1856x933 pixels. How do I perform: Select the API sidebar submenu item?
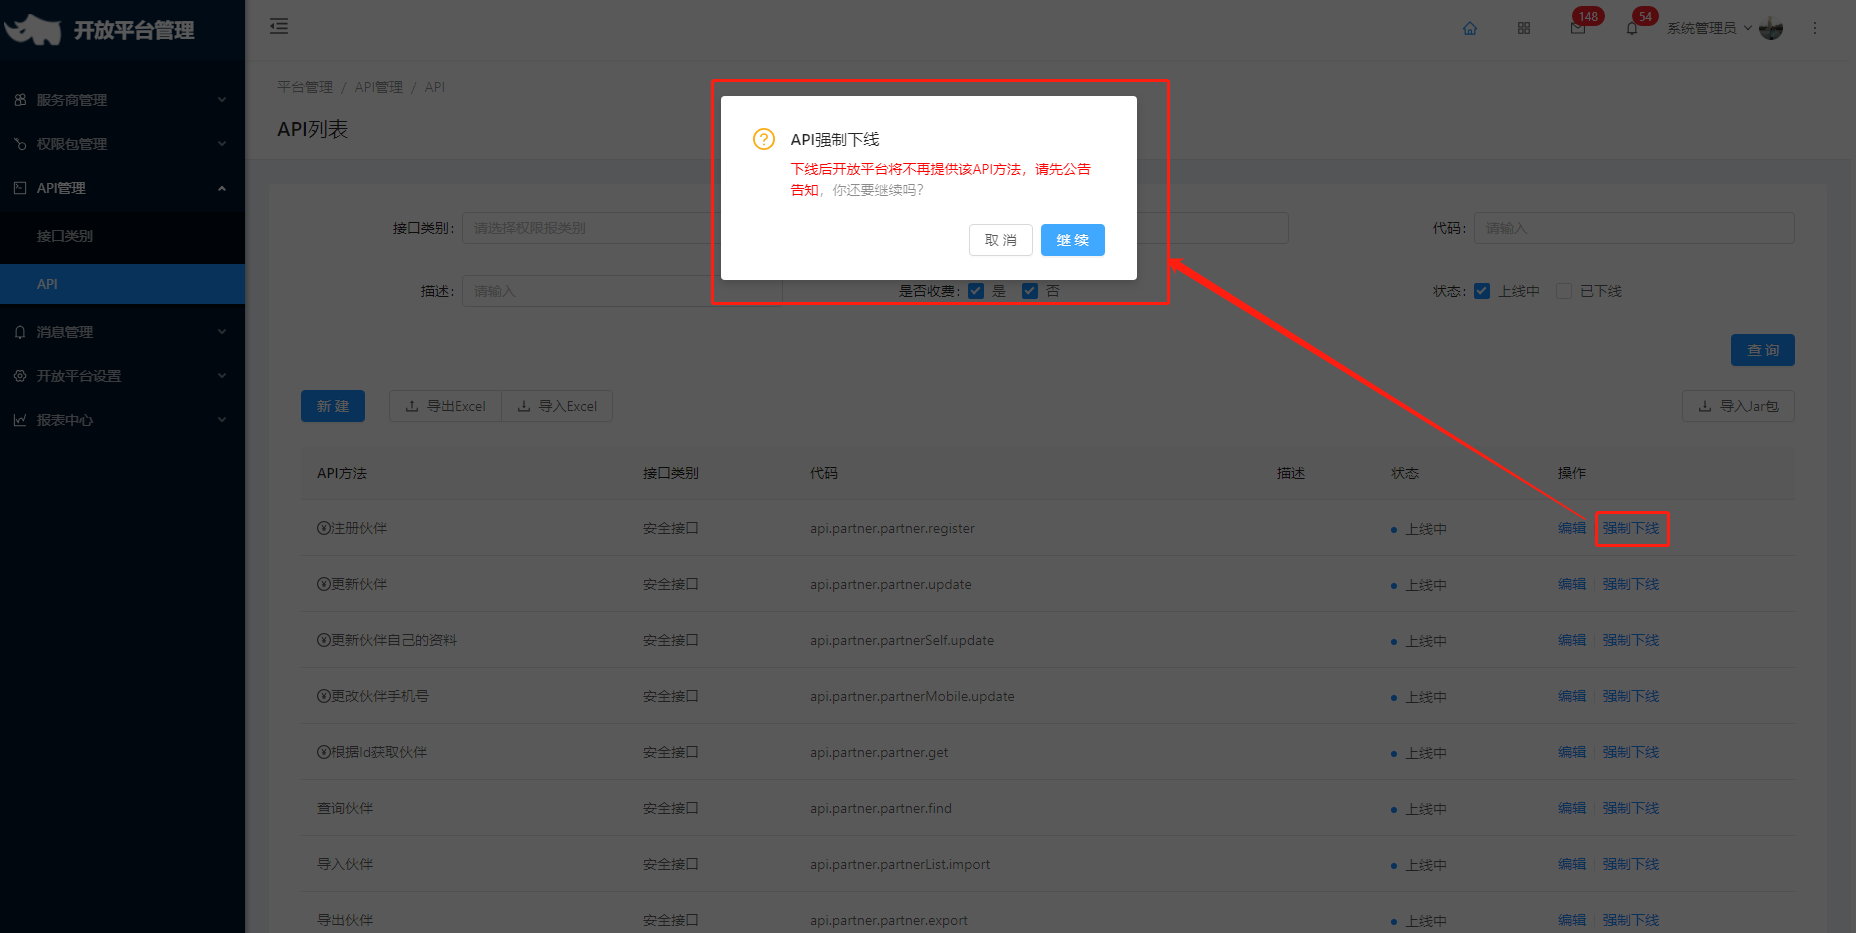[122, 284]
